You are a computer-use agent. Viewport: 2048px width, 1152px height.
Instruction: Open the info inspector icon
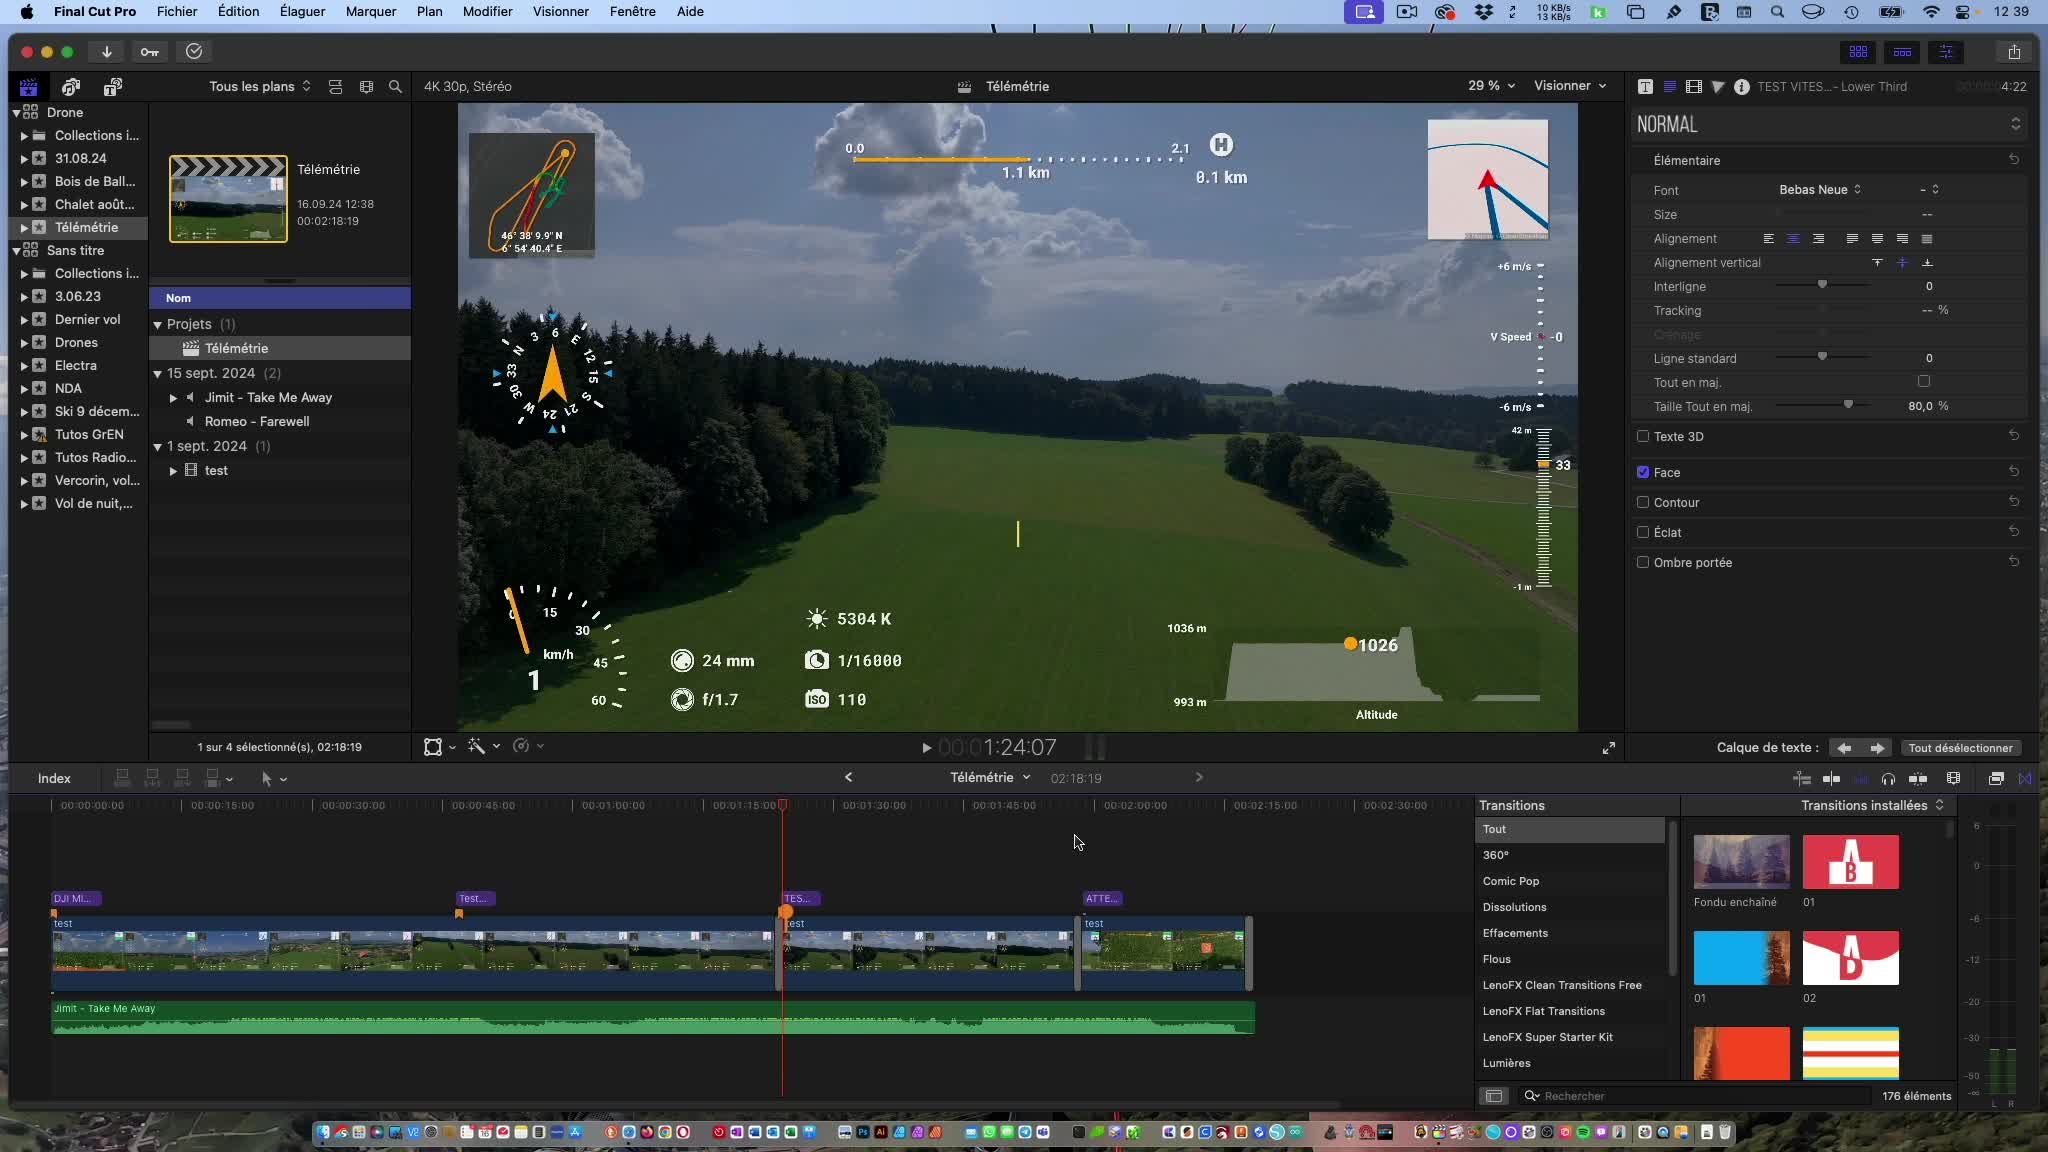[x=1741, y=87]
